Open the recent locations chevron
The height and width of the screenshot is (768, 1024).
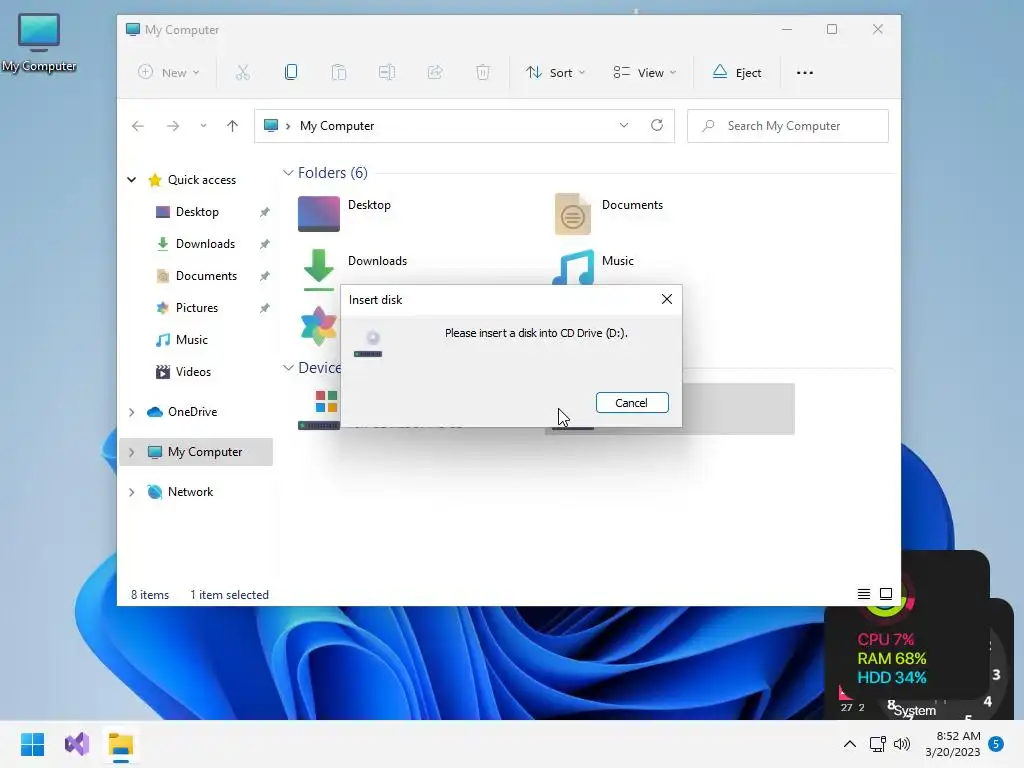coord(203,126)
